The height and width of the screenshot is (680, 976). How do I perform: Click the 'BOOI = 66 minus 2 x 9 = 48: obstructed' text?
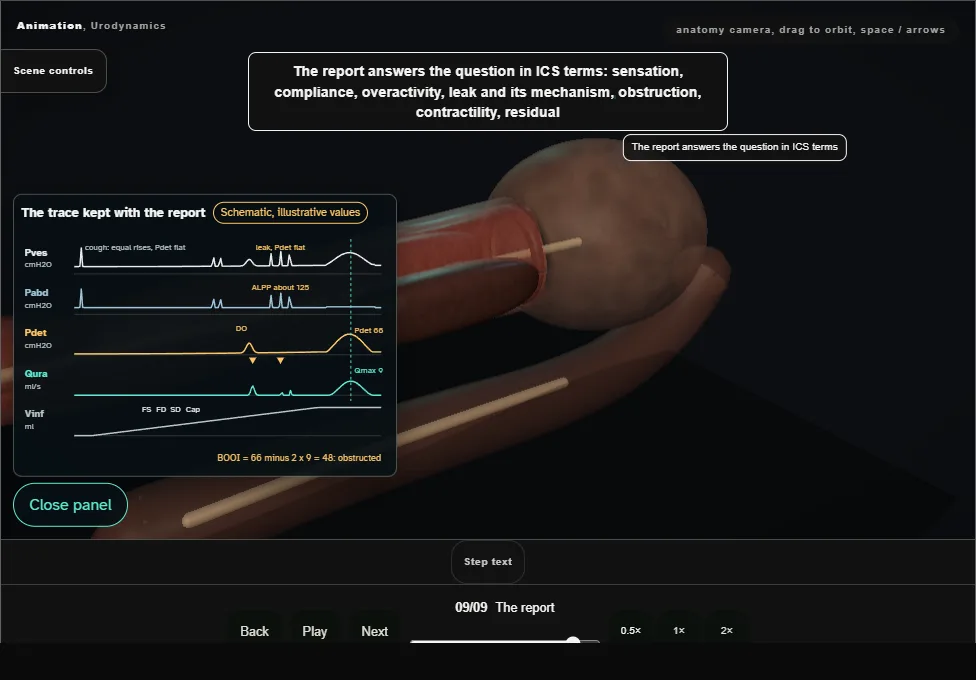[x=299, y=458]
